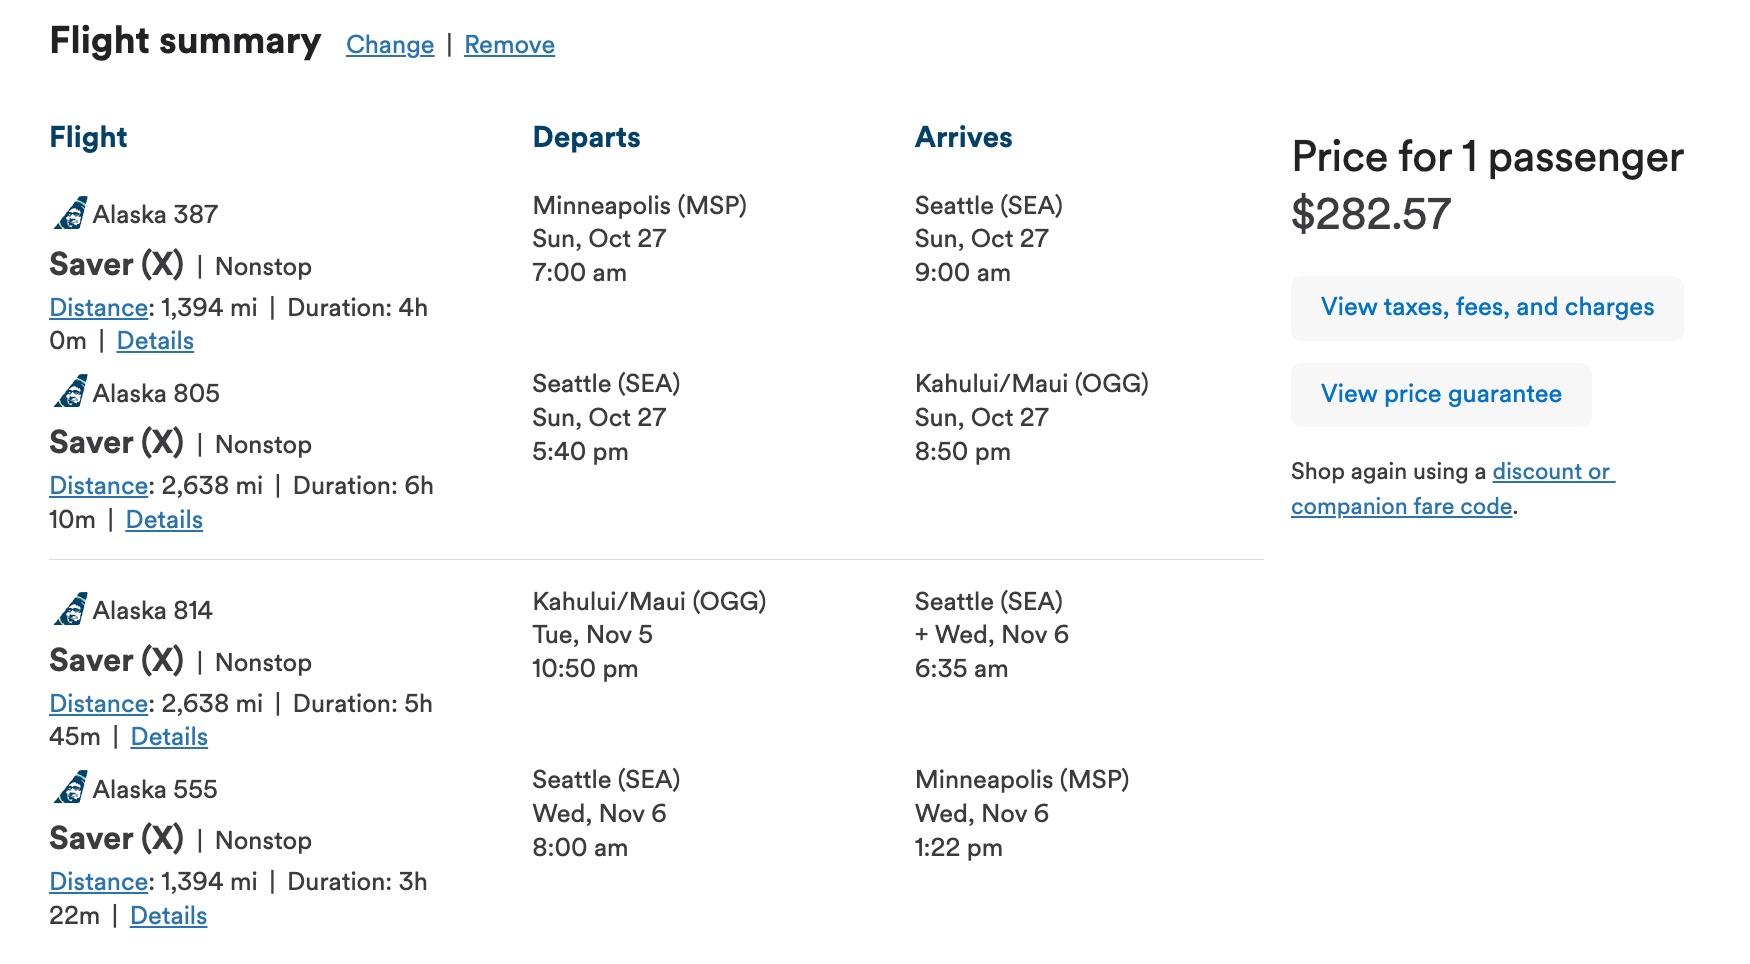Click the Alaska 555 airline logo icon
The image size is (1750, 964).
coord(70,788)
